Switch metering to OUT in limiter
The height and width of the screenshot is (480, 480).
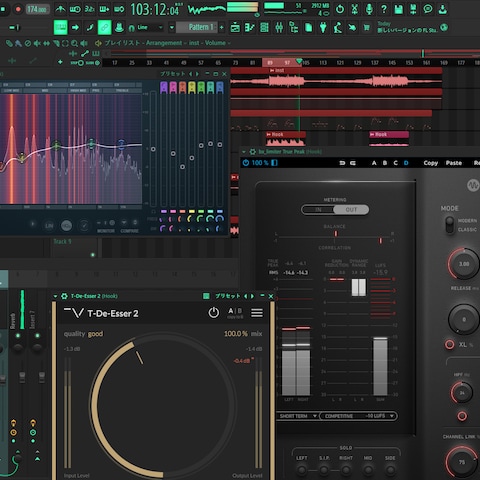(351, 210)
